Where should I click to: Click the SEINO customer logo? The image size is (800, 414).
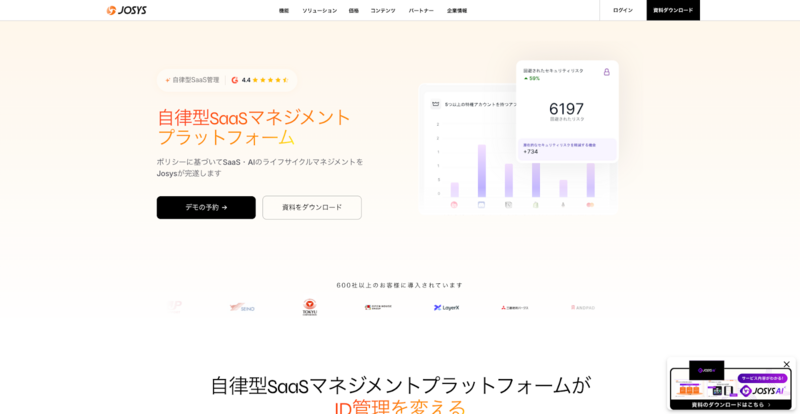point(241,307)
